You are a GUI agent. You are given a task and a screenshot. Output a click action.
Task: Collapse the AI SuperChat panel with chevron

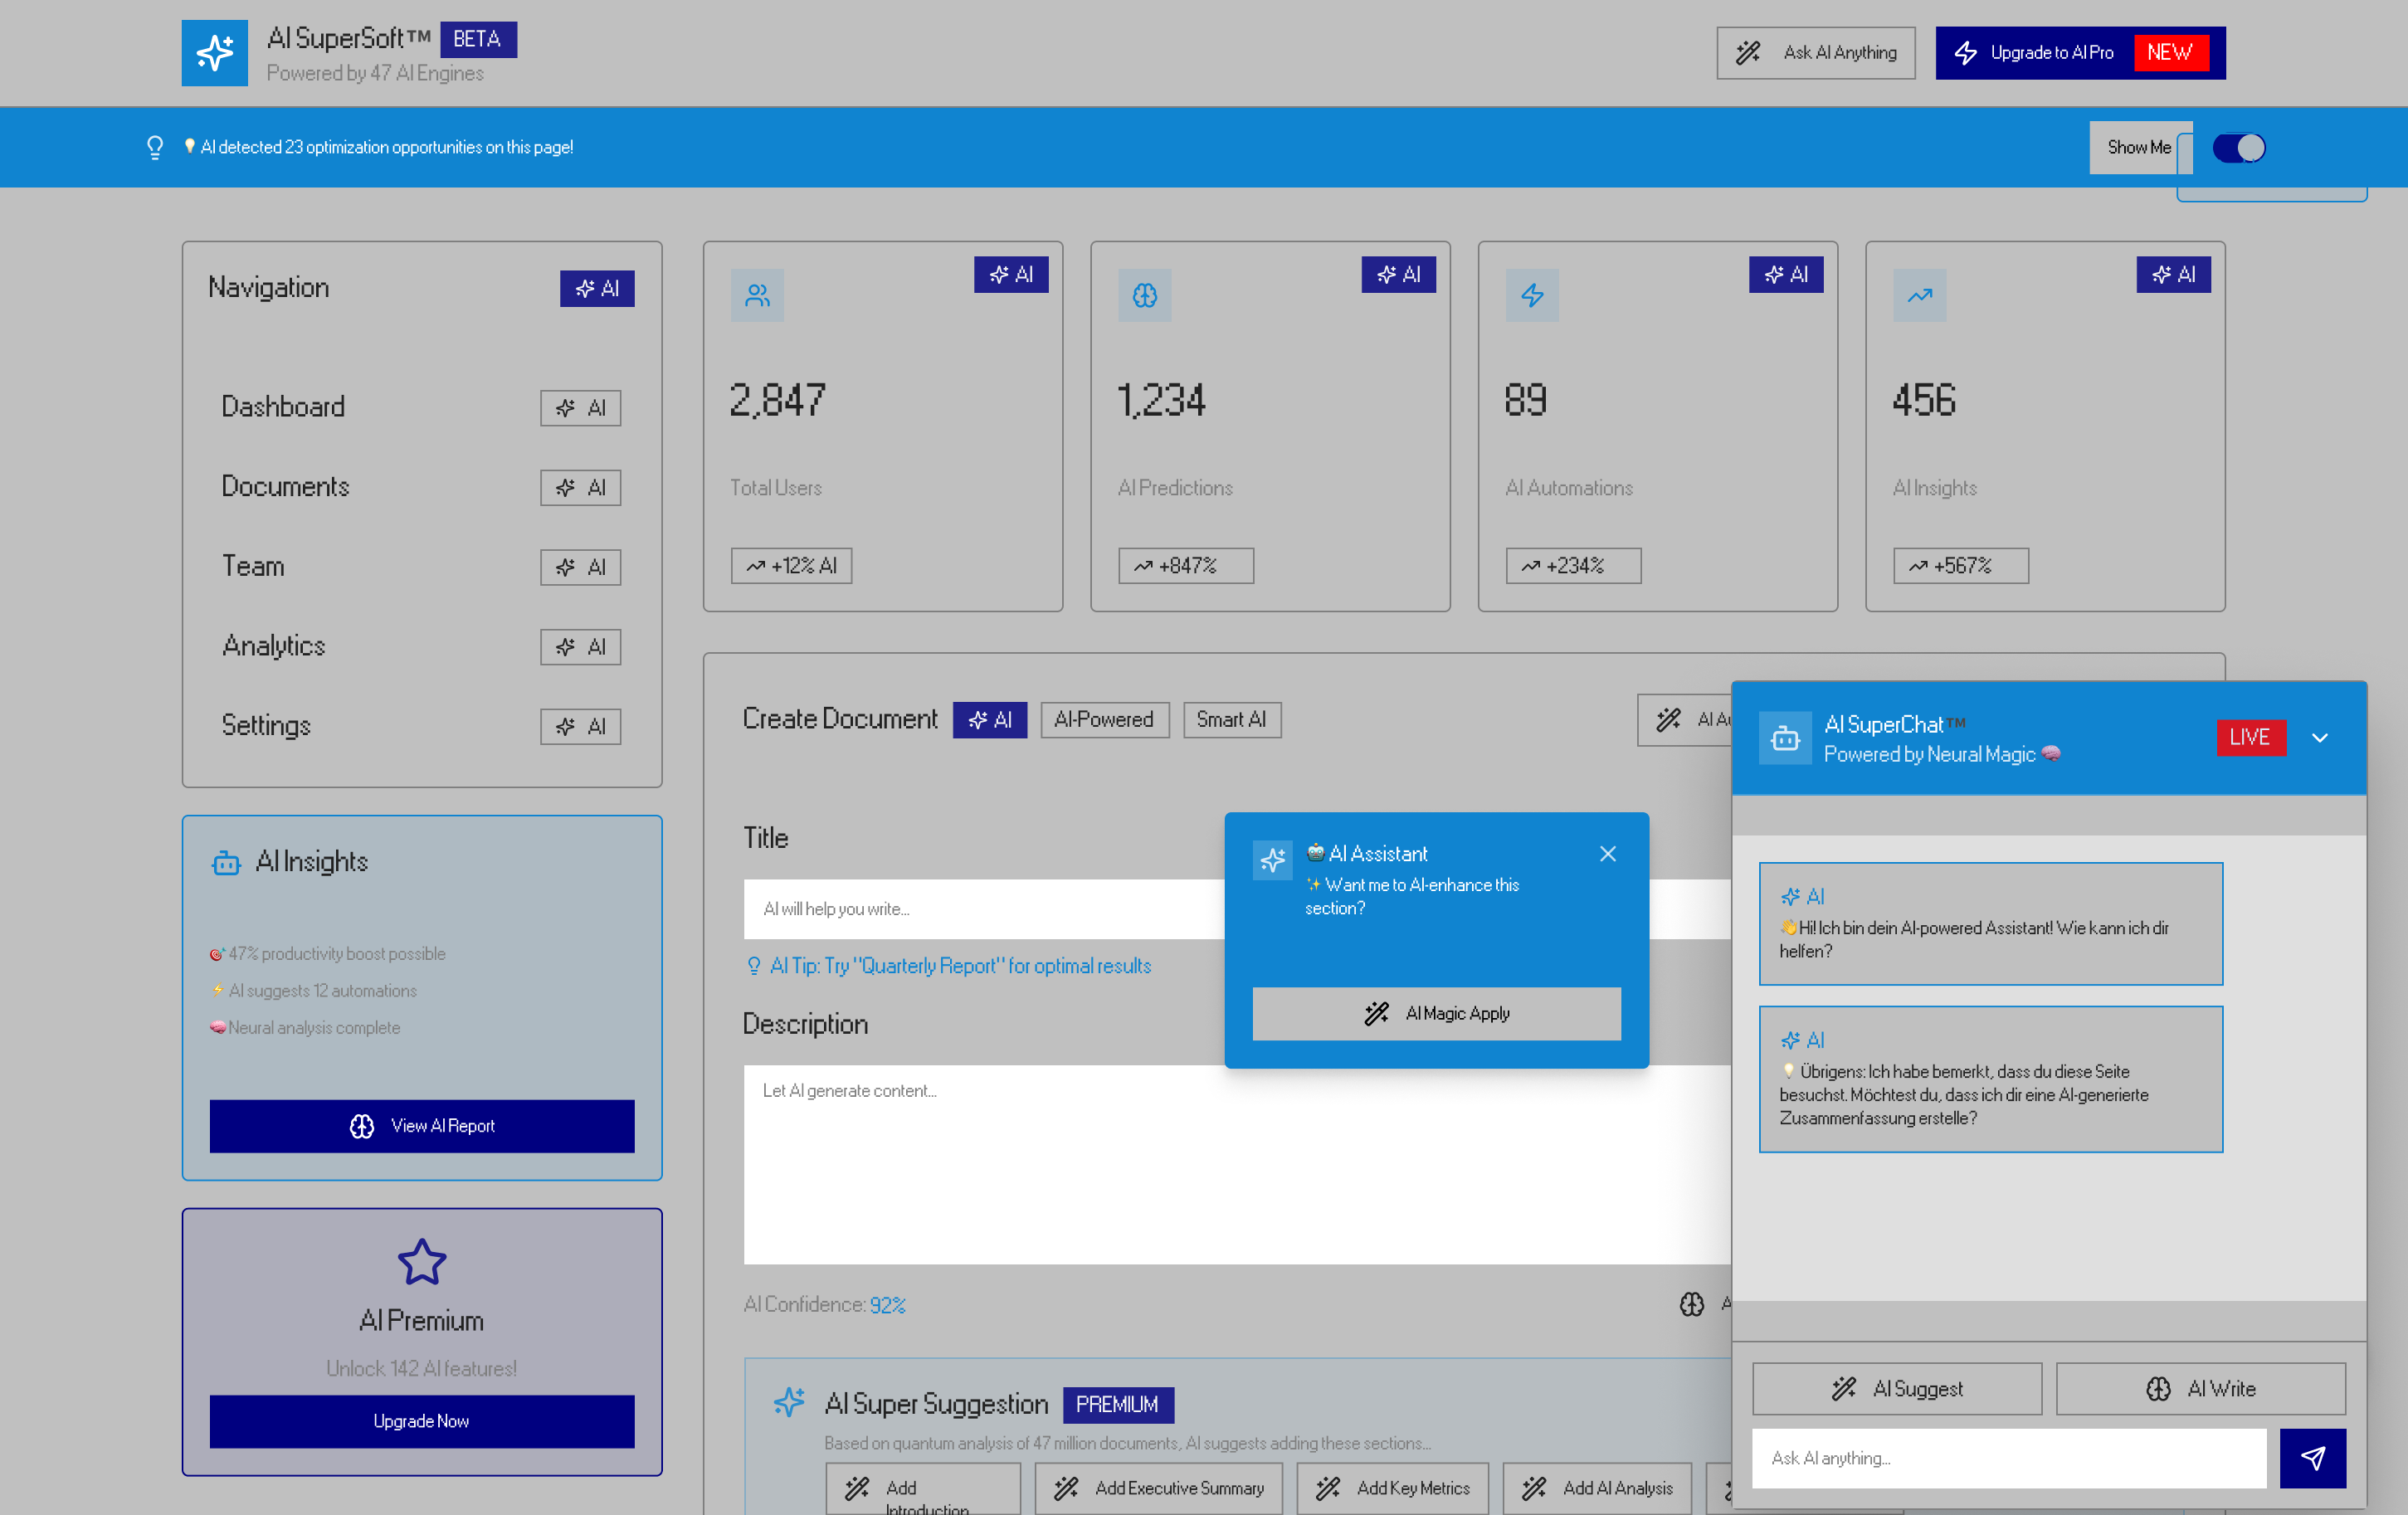click(x=2320, y=738)
